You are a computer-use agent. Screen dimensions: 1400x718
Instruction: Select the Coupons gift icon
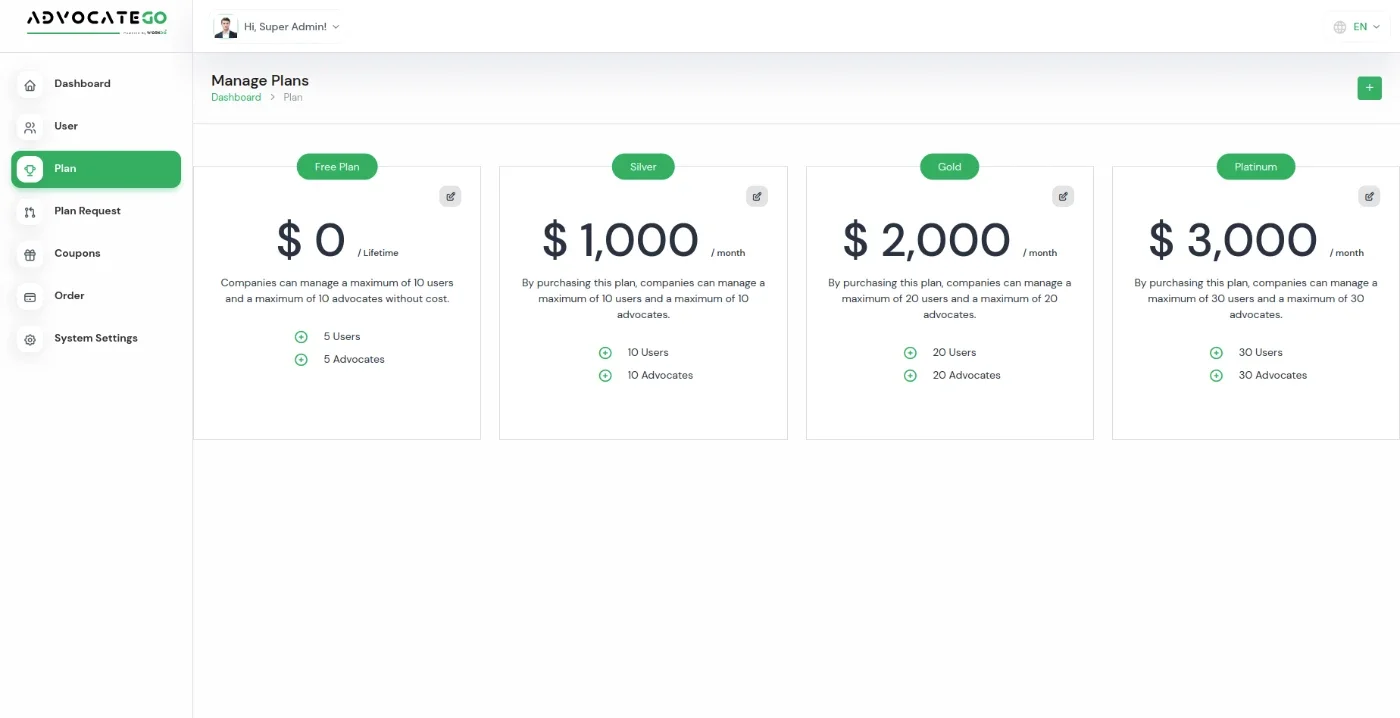(30, 255)
